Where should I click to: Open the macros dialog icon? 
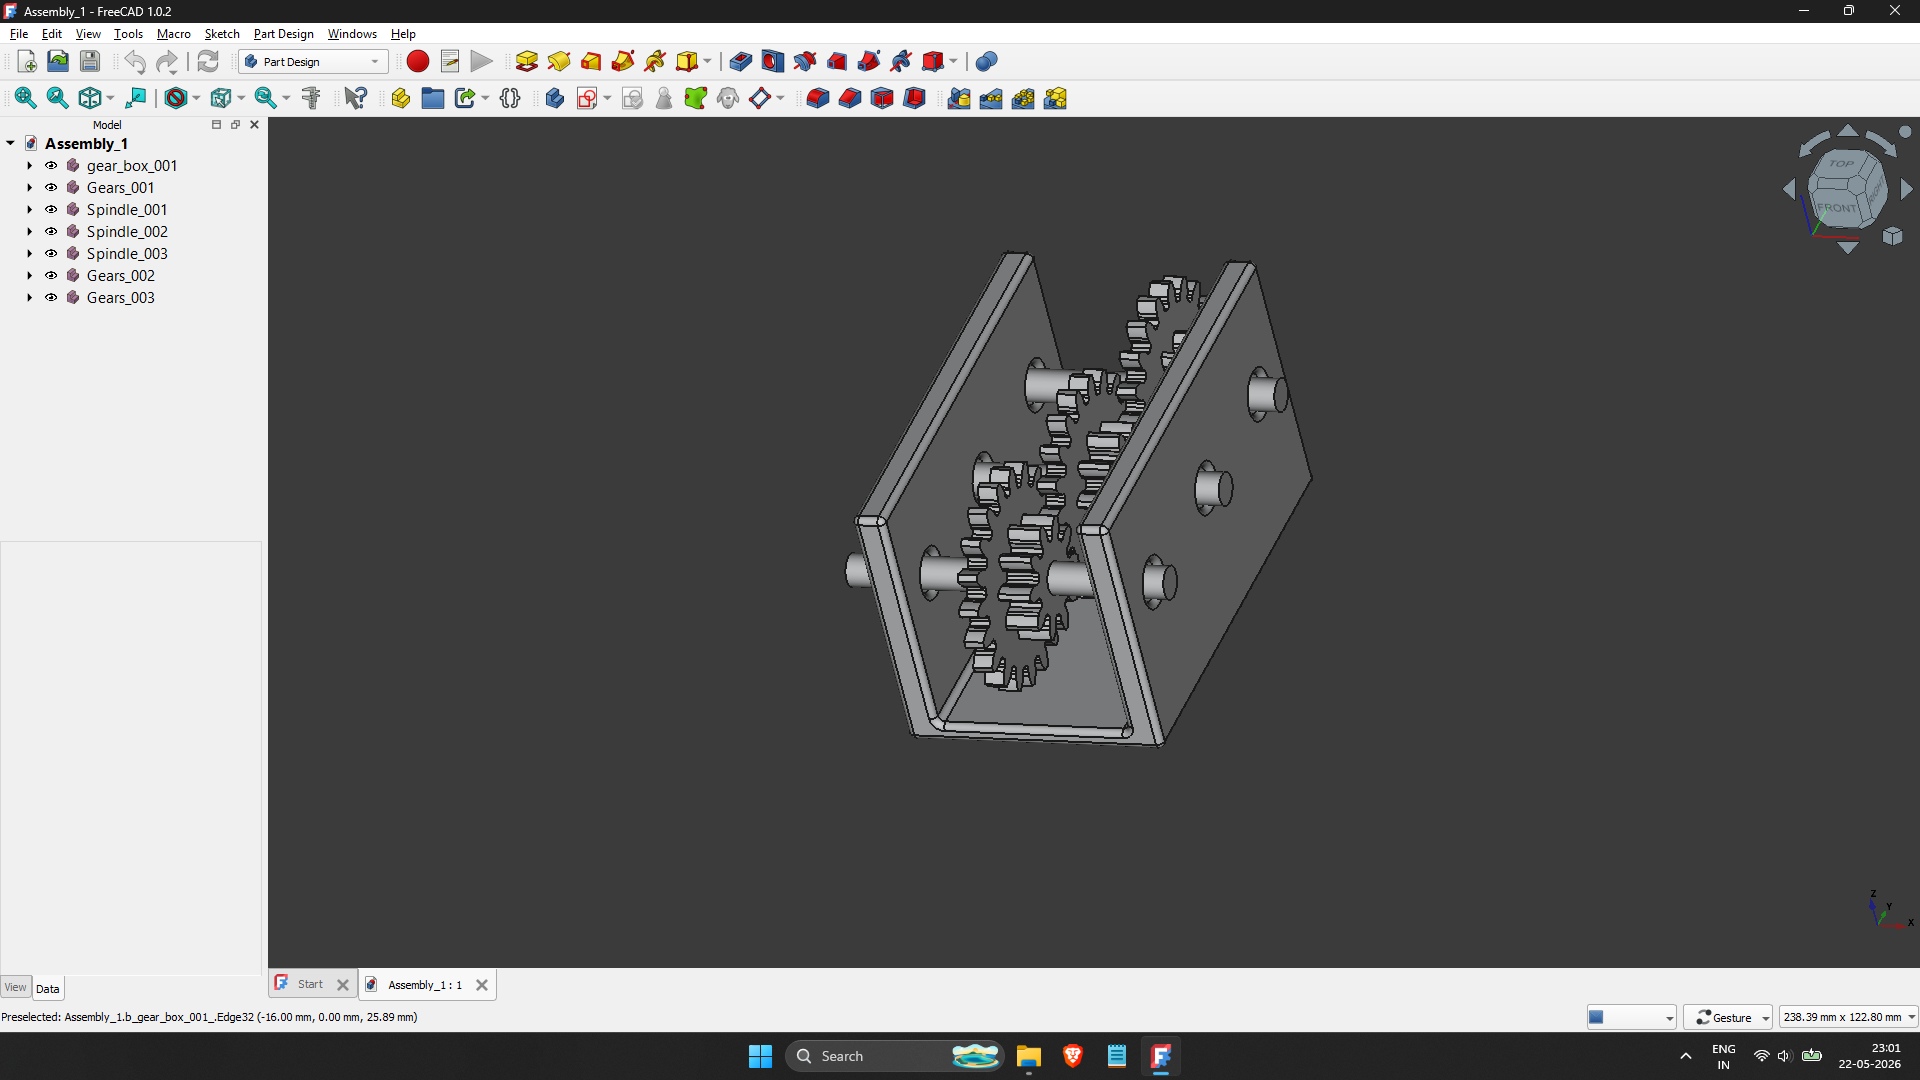(450, 62)
